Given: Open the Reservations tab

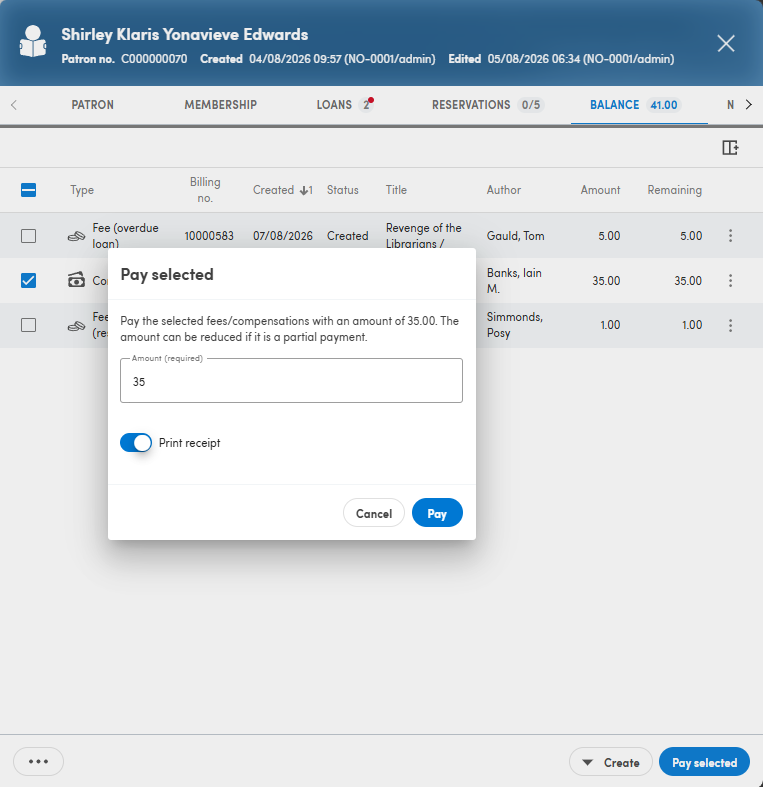Looking at the screenshot, I should pos(488,105).
